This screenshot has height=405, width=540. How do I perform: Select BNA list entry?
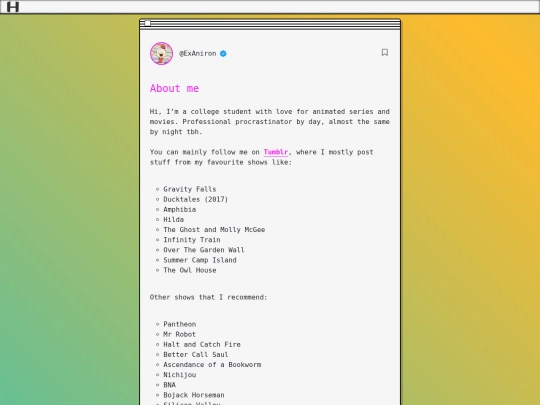point(169,385)
